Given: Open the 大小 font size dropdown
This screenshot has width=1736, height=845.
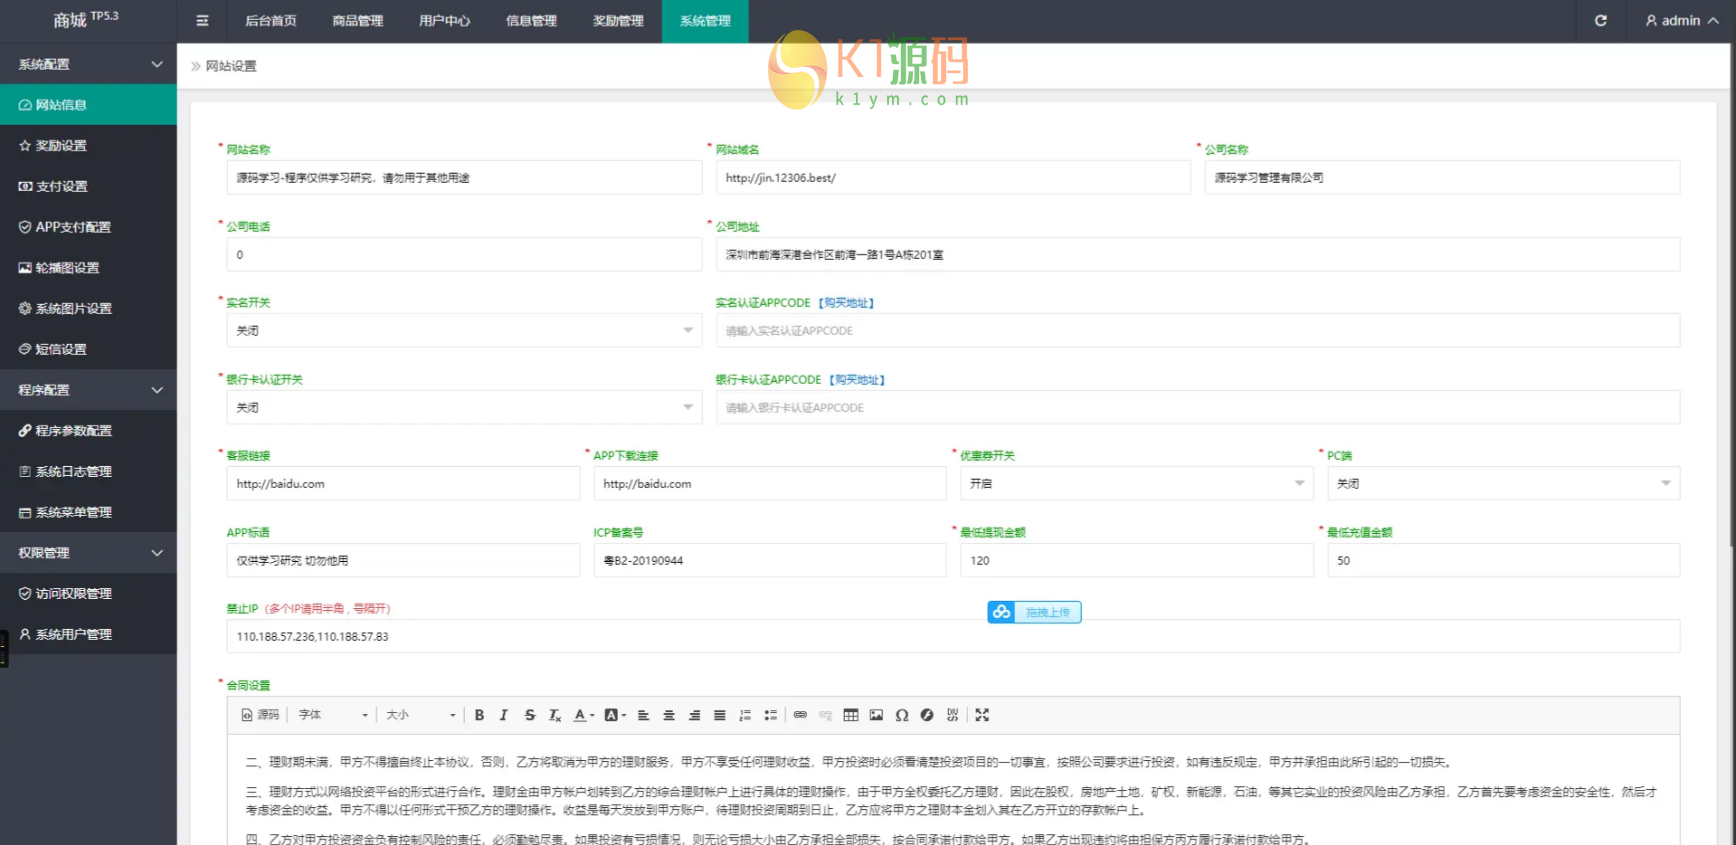Looking at the screenshot, I should [x=420, y=715].
